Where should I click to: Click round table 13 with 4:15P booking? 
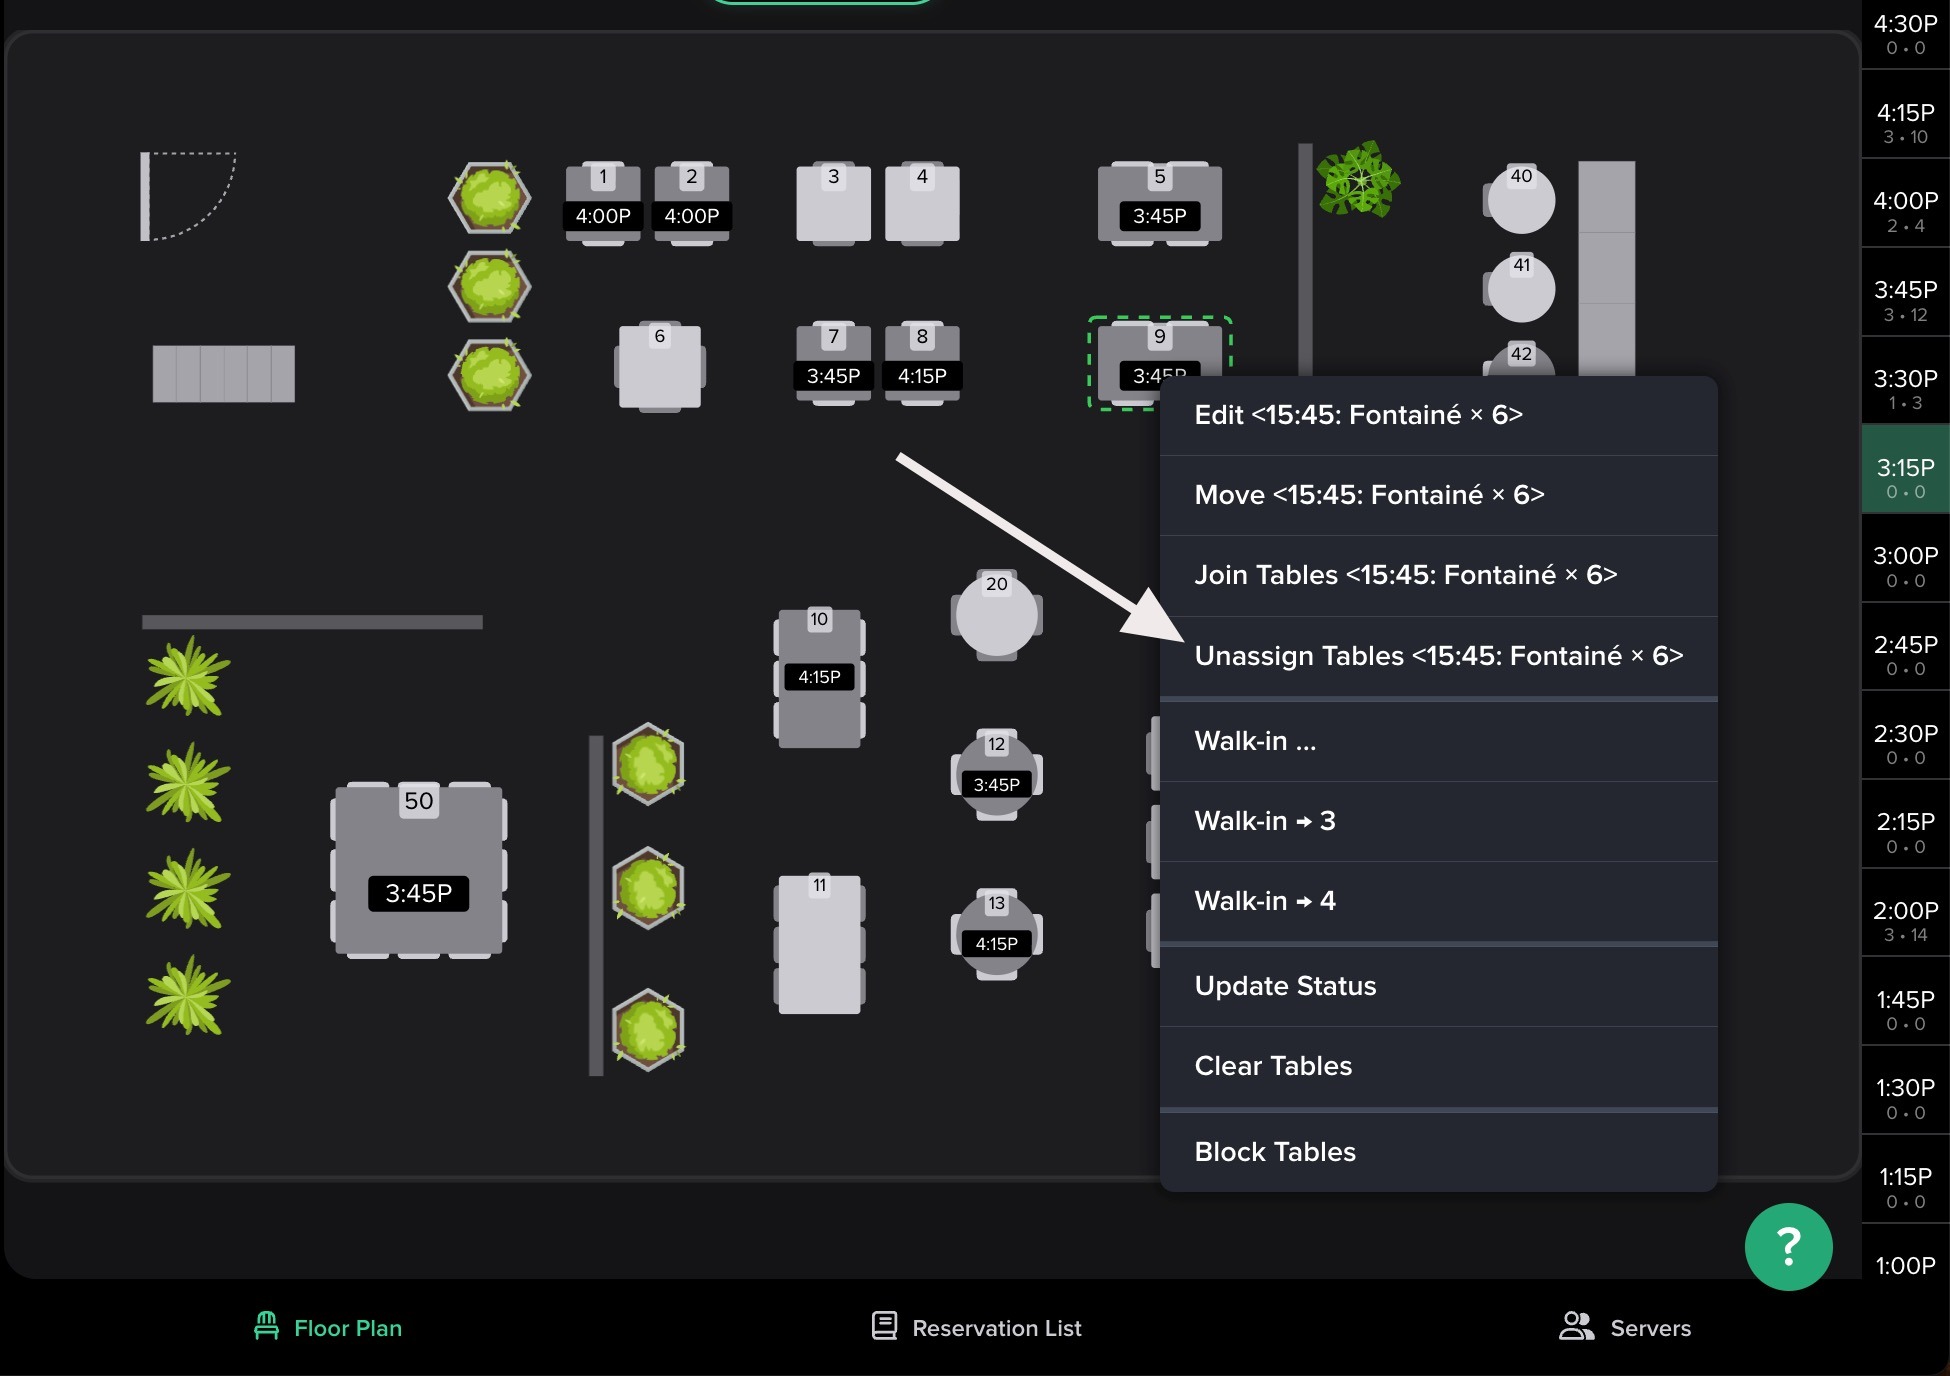pyautogui.click(x=996, y=933)
